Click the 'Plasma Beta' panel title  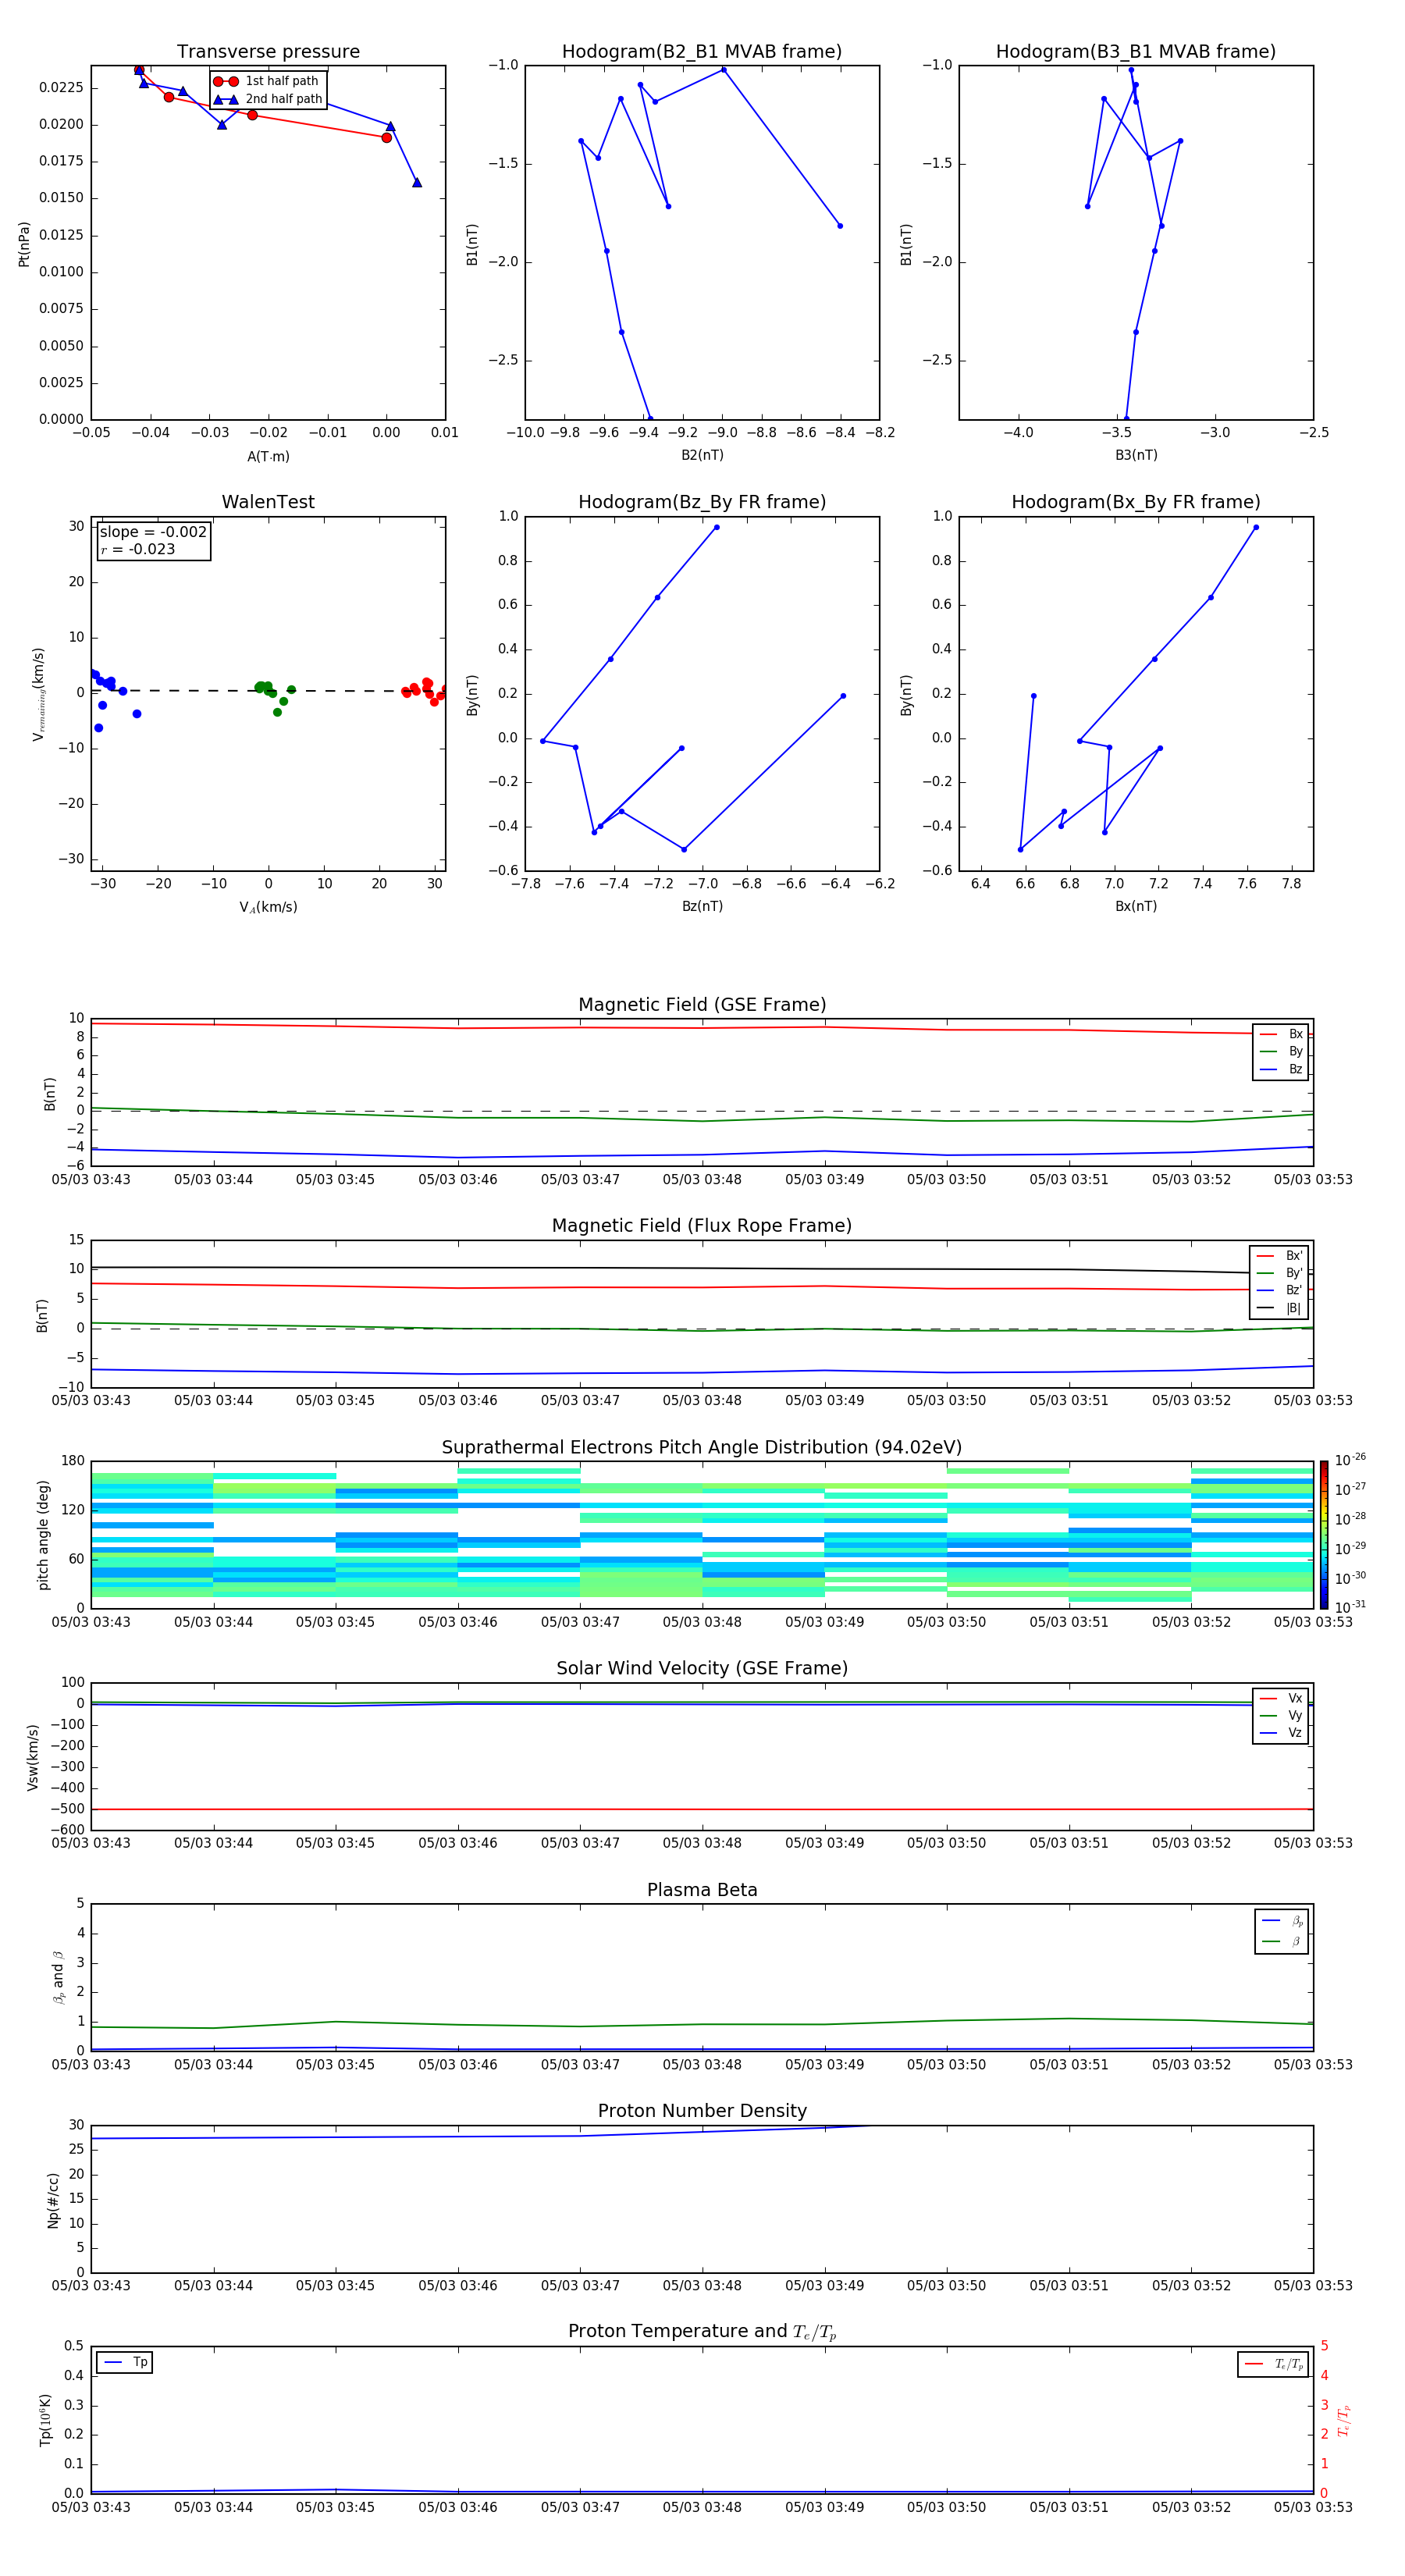702,1890
